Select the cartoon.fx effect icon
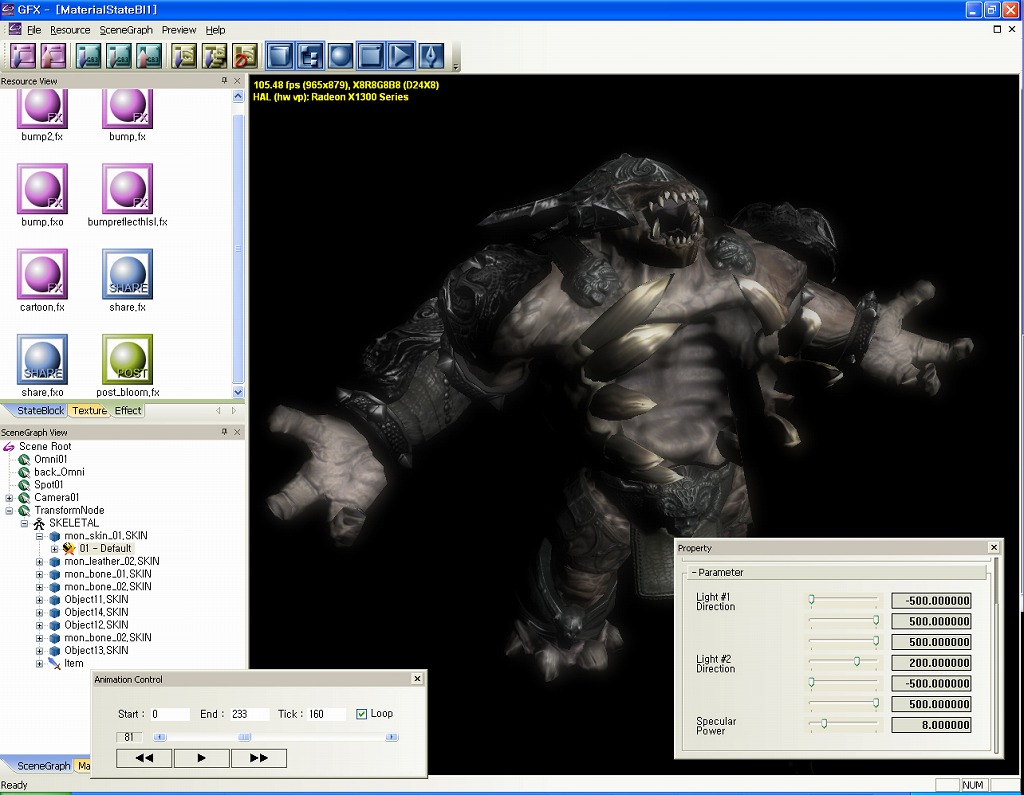This screenshot has width=1024, height=795. [x=42, y=275]
